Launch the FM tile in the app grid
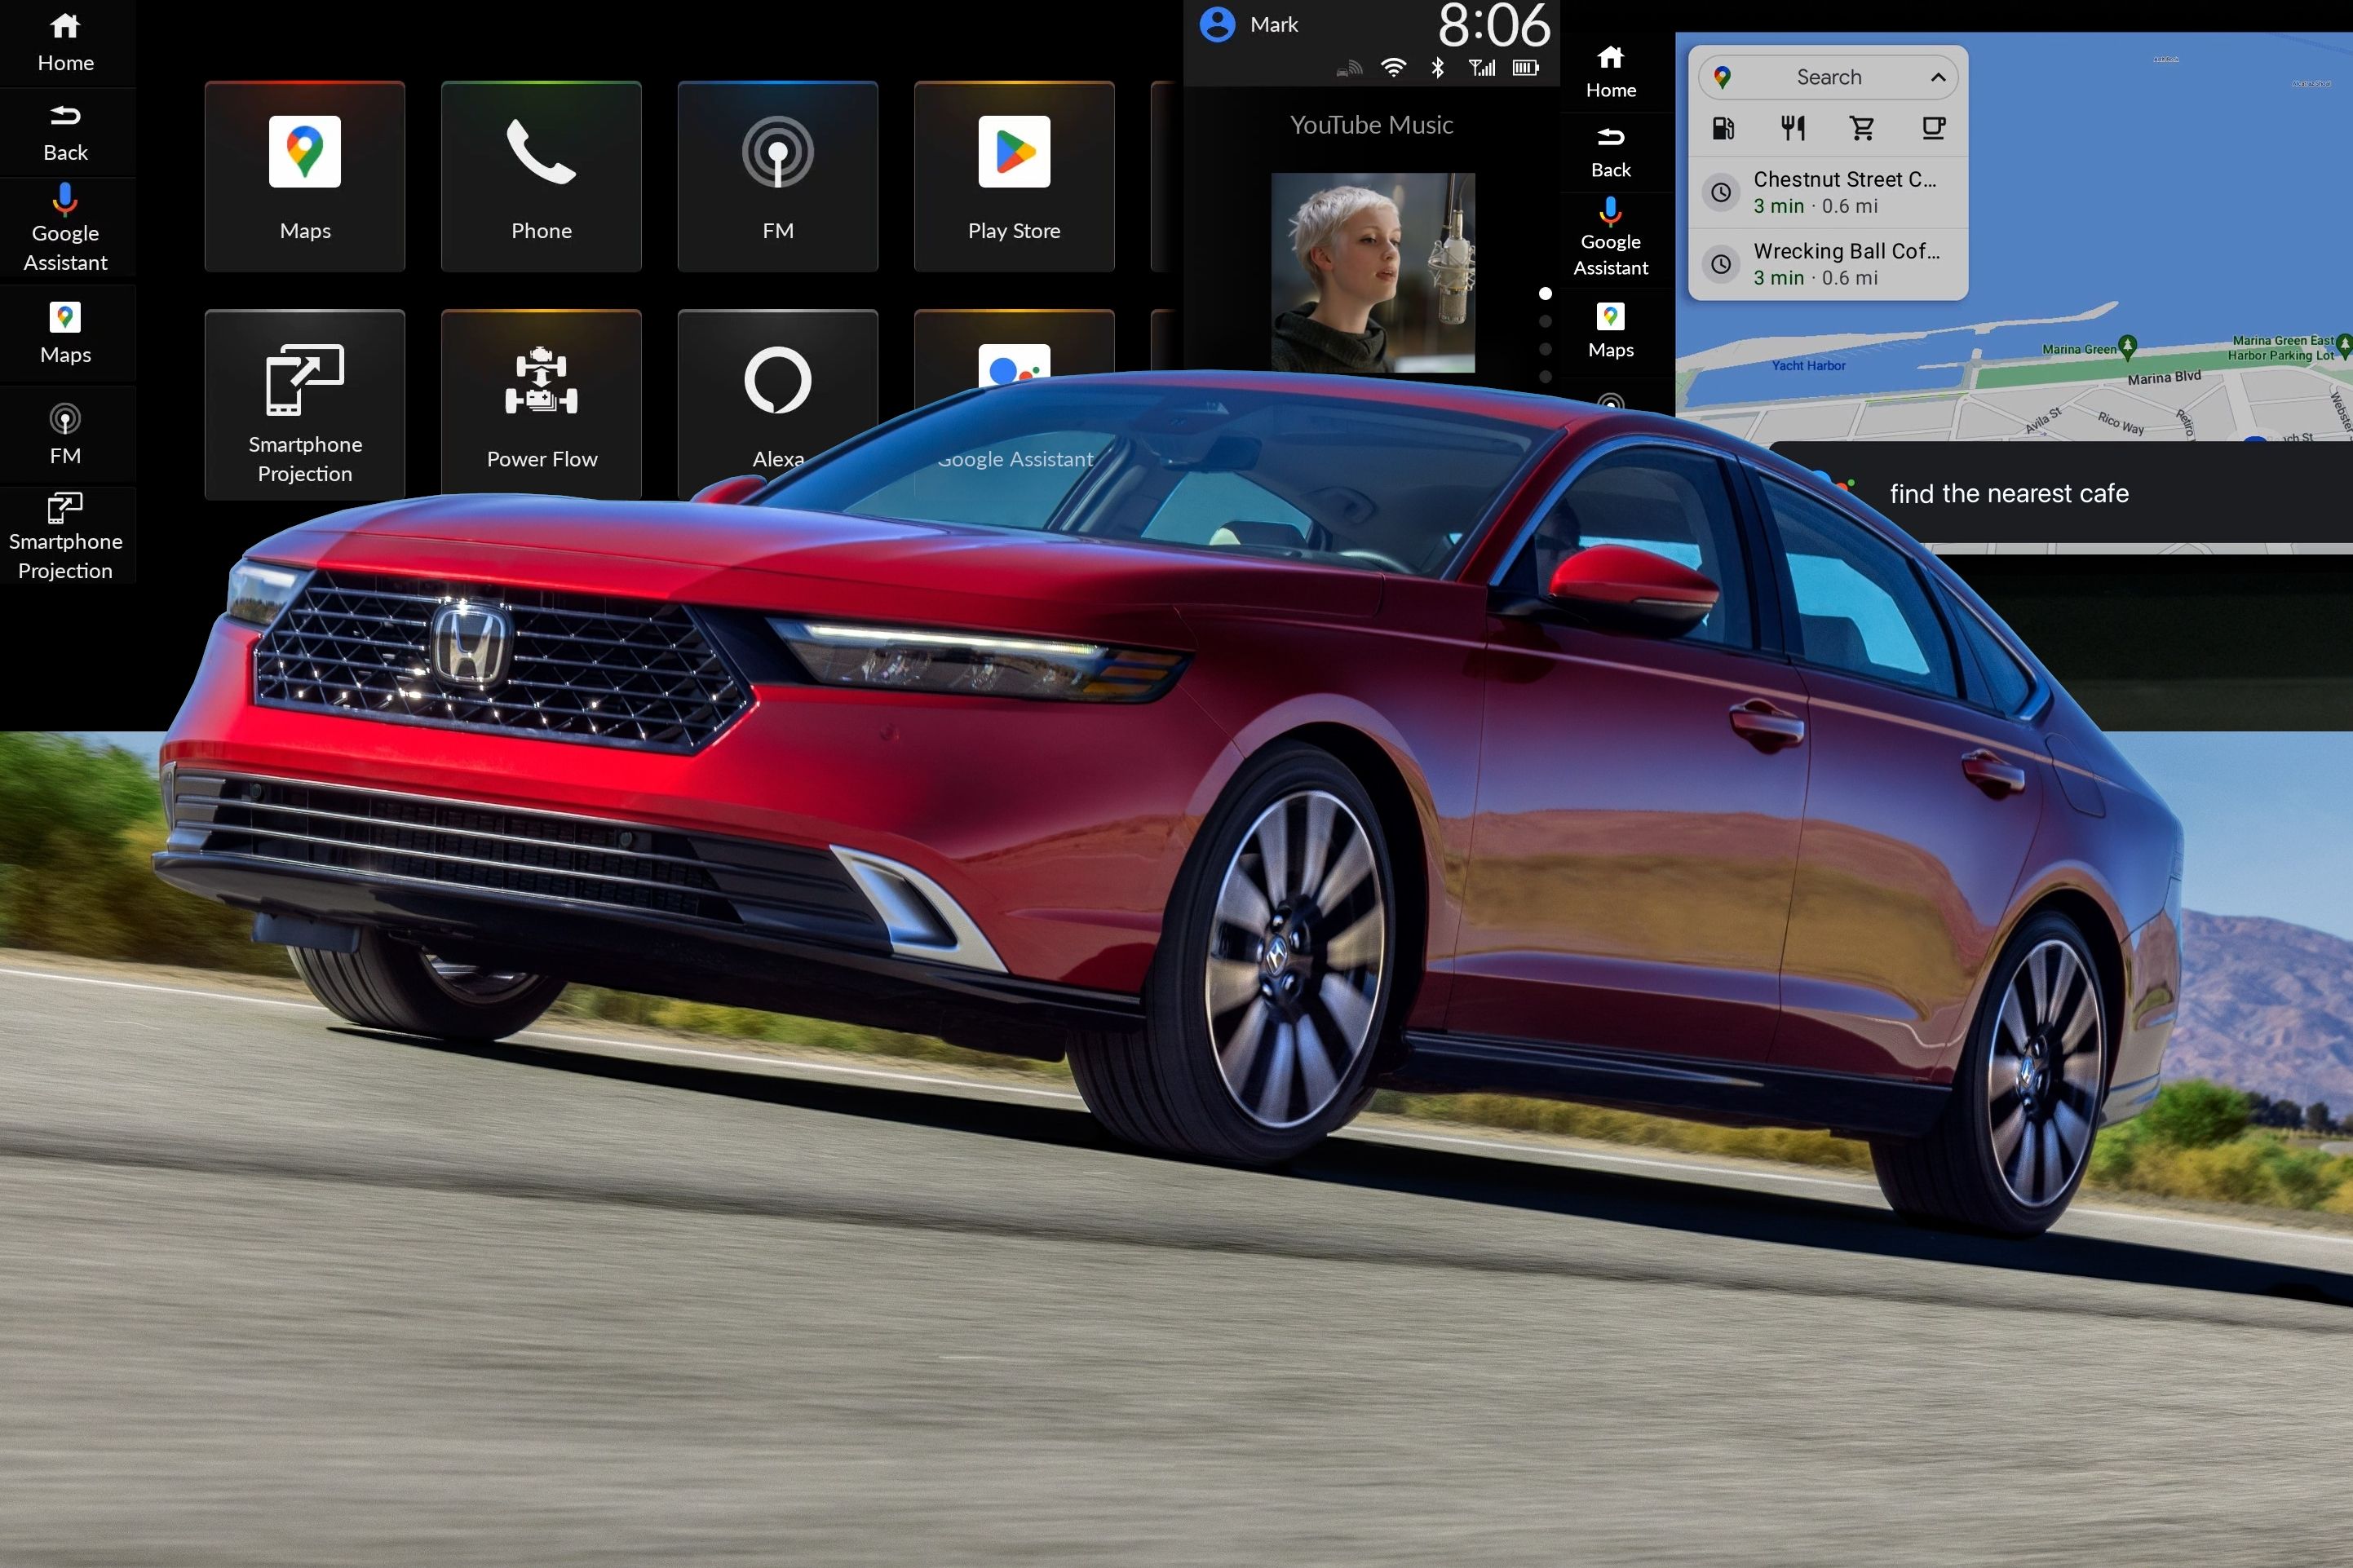The image size is (2353, 1568). tap(778, 176)
